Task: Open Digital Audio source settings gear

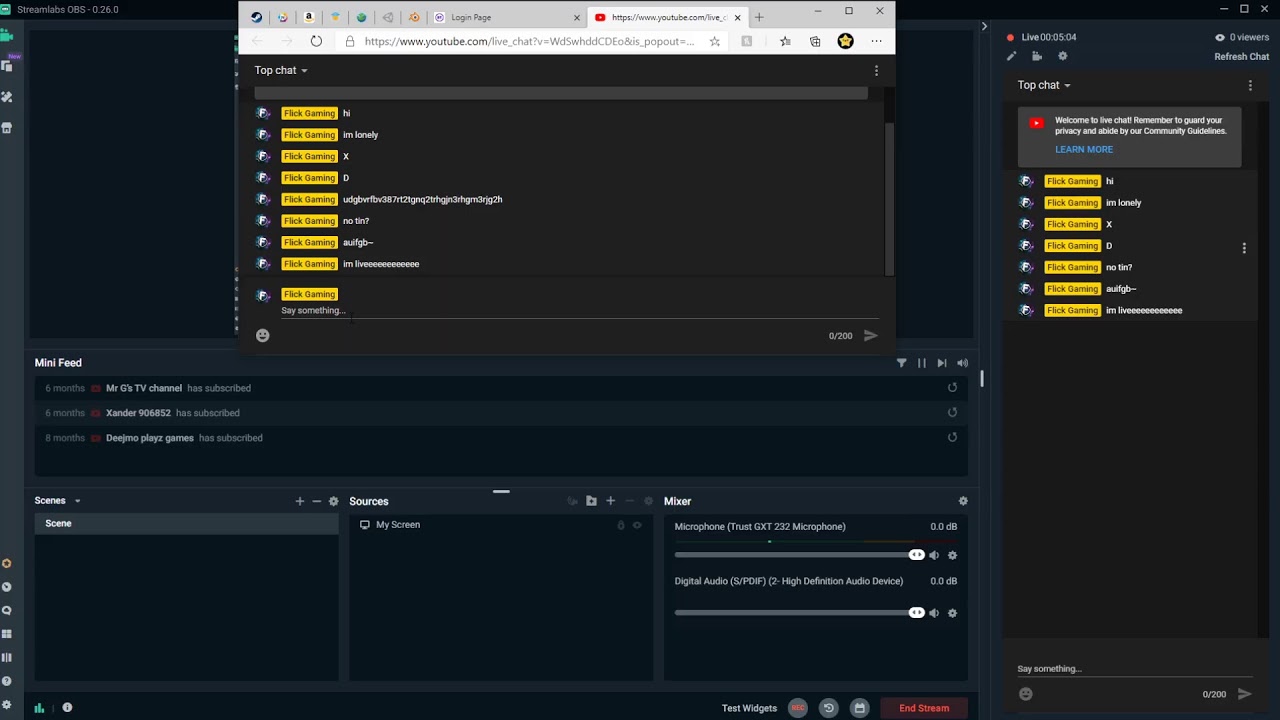Action: [952, 613]
